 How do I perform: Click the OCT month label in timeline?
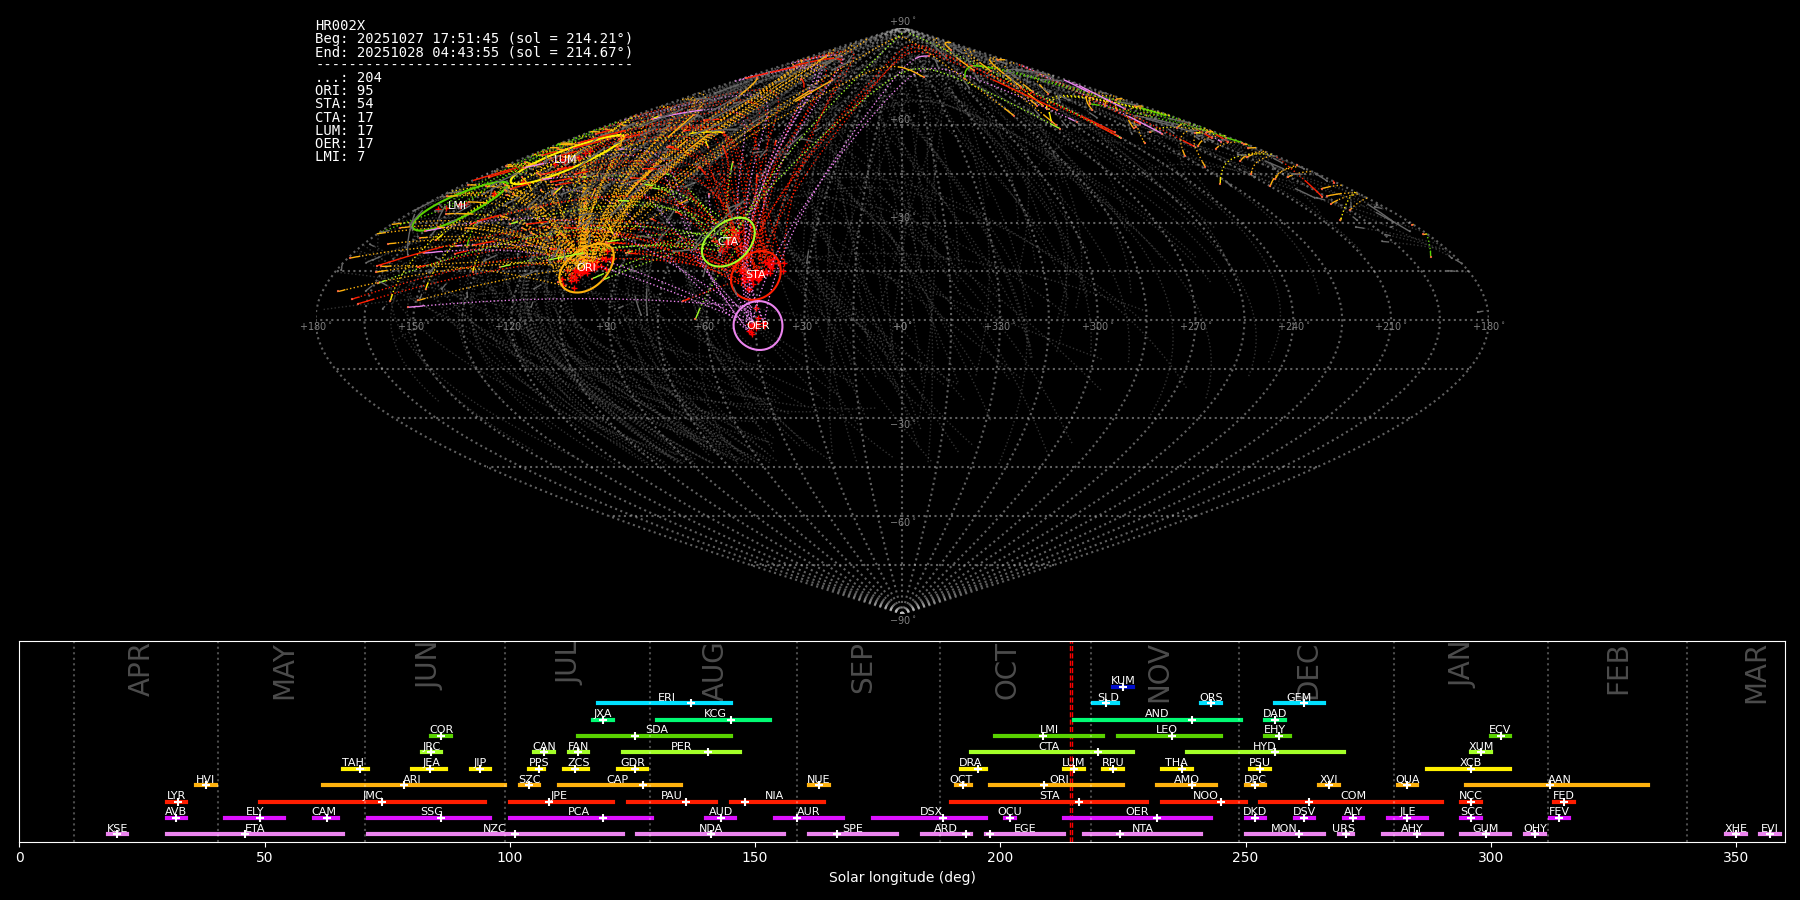1007,673
